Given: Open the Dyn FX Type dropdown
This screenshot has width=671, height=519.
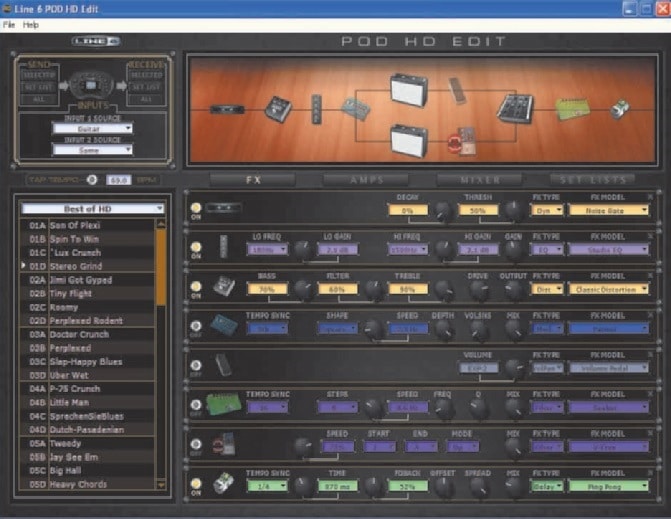Looking at the screenshot, I should pos(547,210).
